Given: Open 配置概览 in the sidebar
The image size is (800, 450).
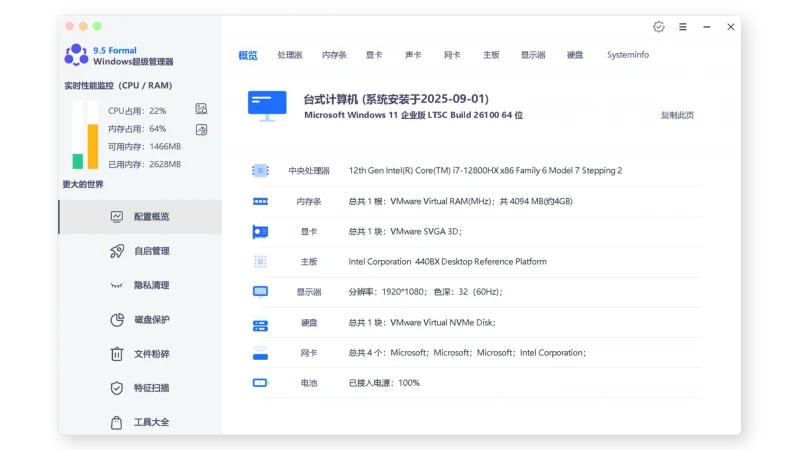Looking at the screenshot, I should (x=140, y=217).
